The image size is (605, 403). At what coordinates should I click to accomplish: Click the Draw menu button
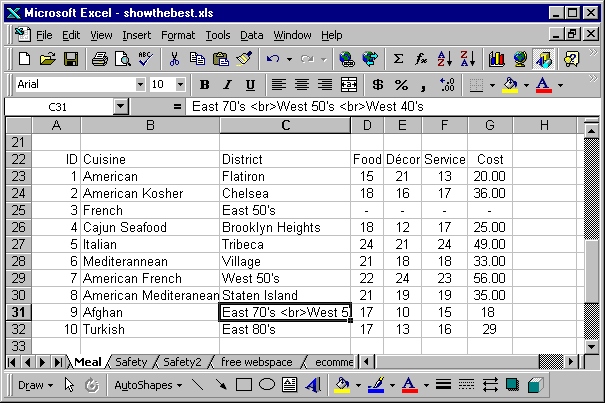click(x=35, y=385)
